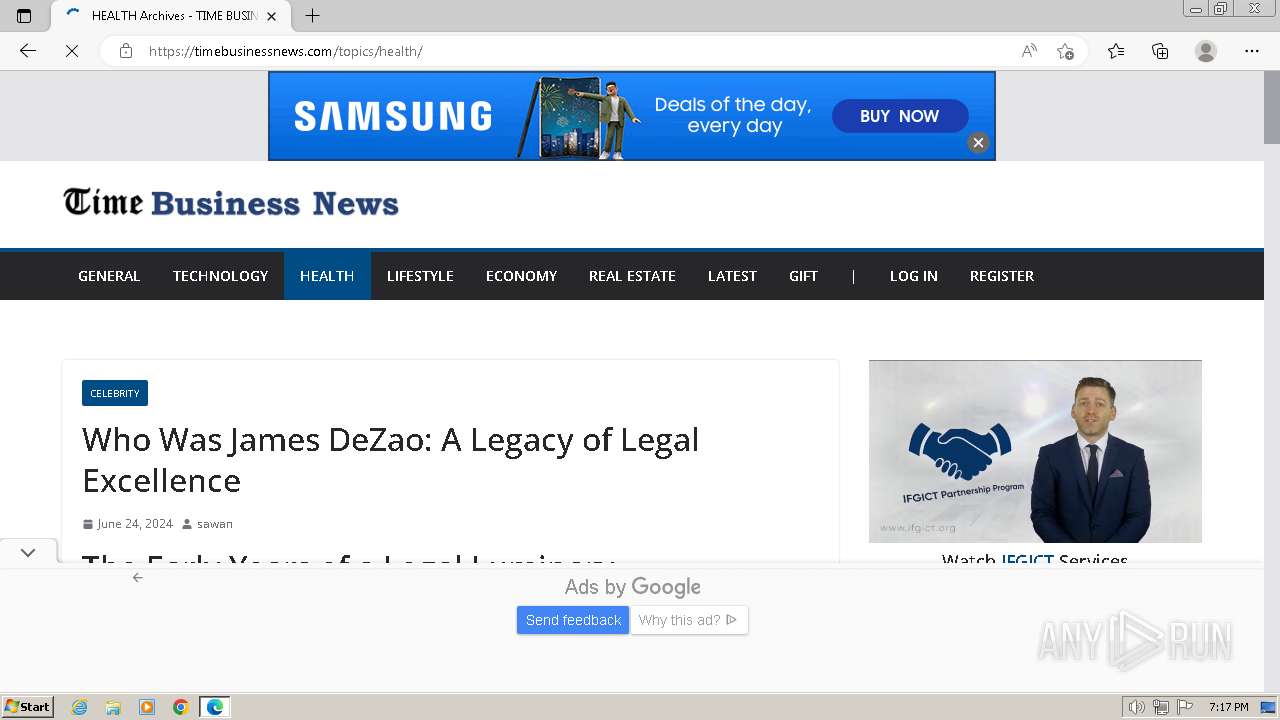Open the volume tray icon
The width and height of the screenshot is (1280, 720).
point(1136,707)
